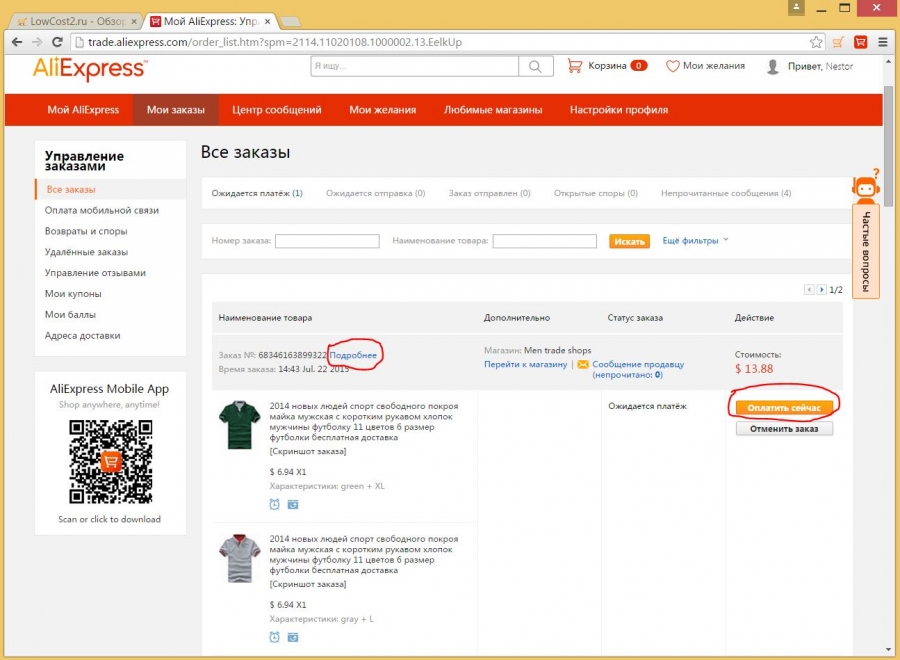This screenshot has height=660, width=900.
Task: Click the orange shopping cart extension icon in the toolbar
Action: pos(838,42)
